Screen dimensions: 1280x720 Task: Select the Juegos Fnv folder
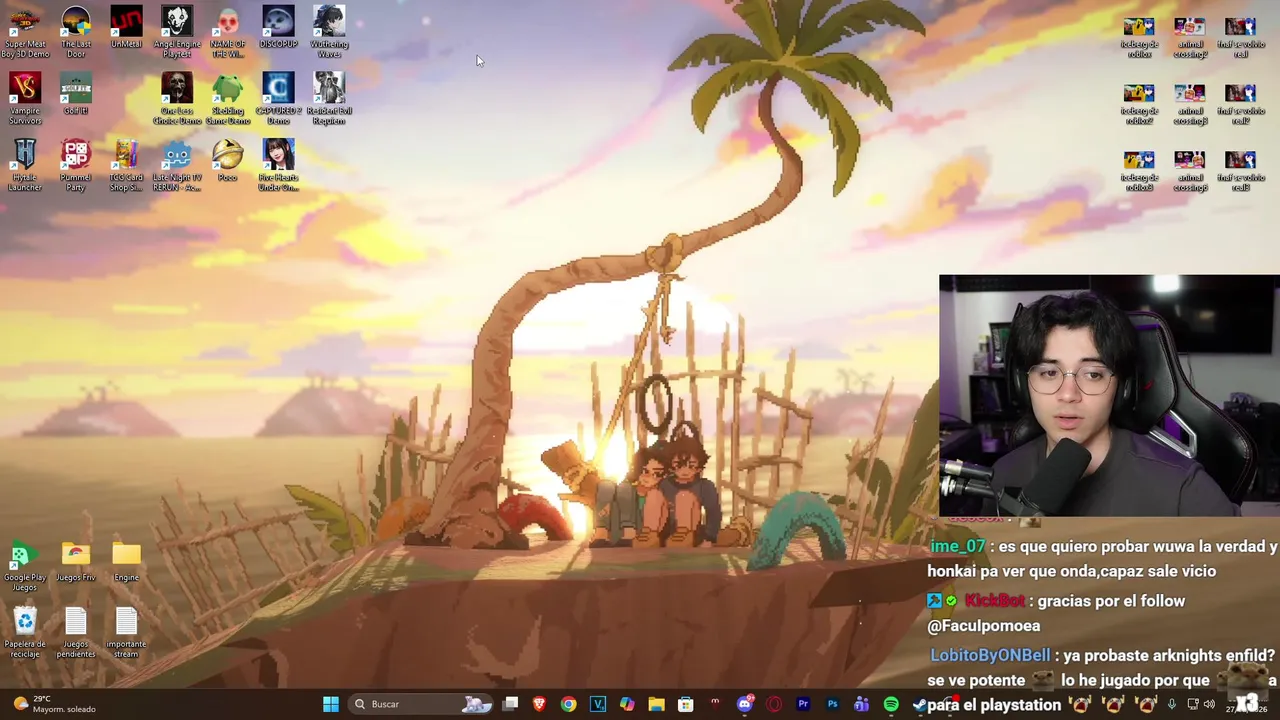pos(76,562)
